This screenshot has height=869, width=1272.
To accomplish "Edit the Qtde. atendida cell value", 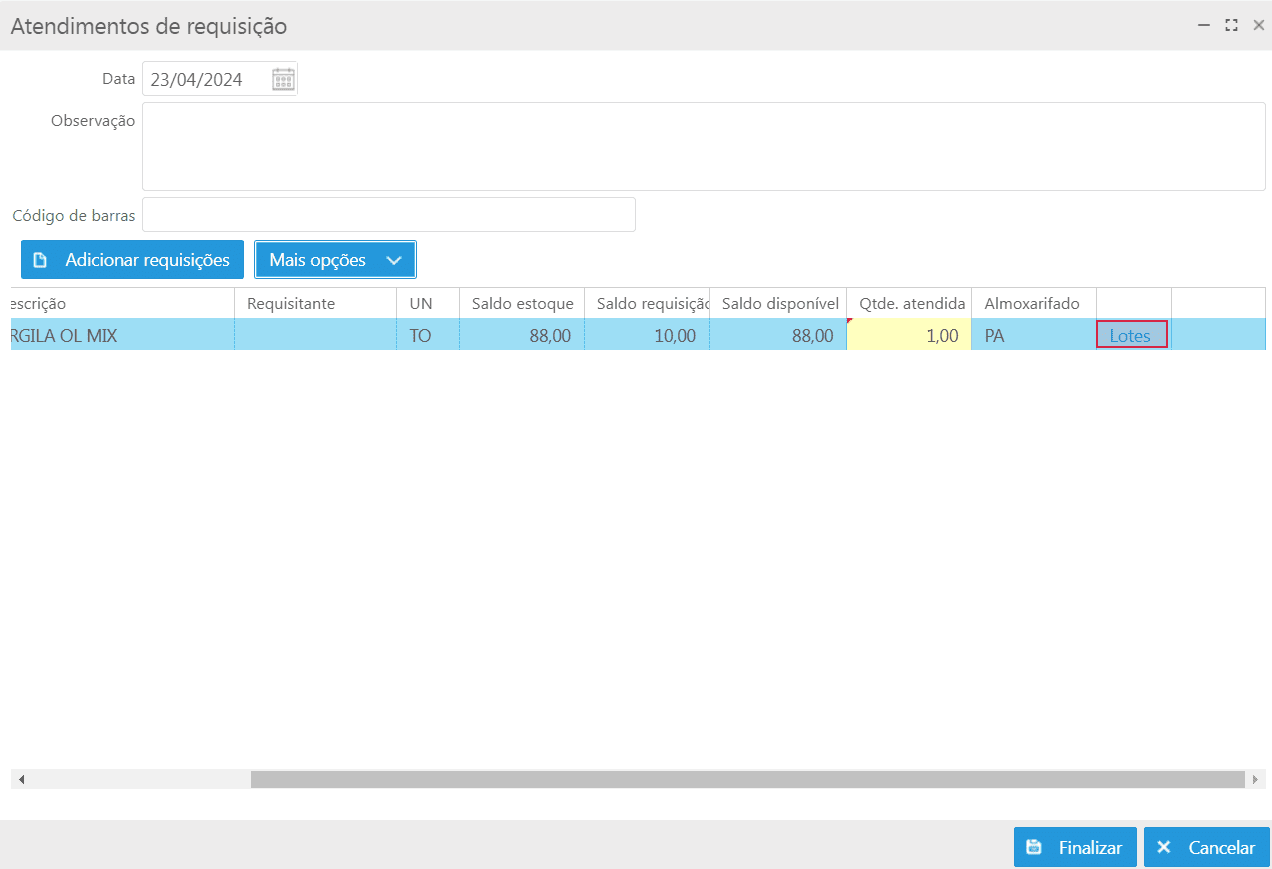I will click(908, 336).
